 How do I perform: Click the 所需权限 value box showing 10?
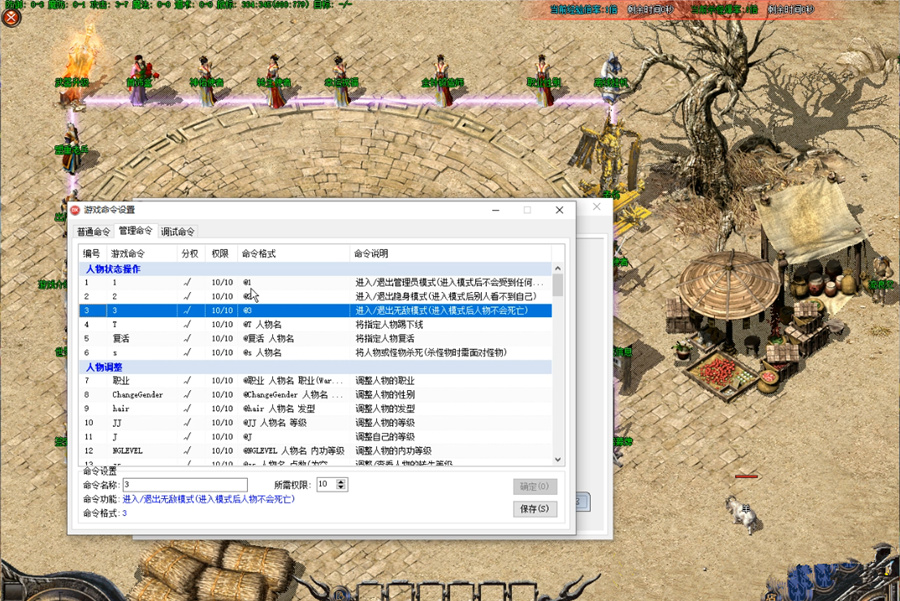point(327,484)
